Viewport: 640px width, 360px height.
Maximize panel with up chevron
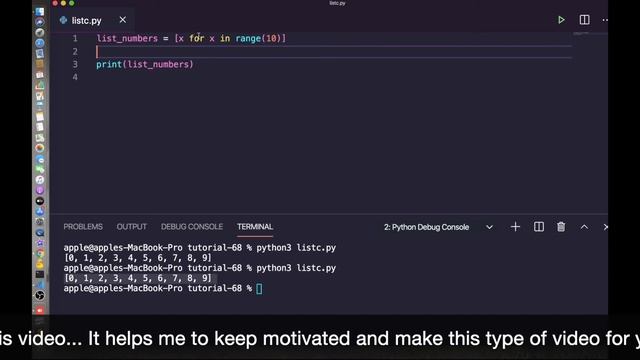(584, 227)
